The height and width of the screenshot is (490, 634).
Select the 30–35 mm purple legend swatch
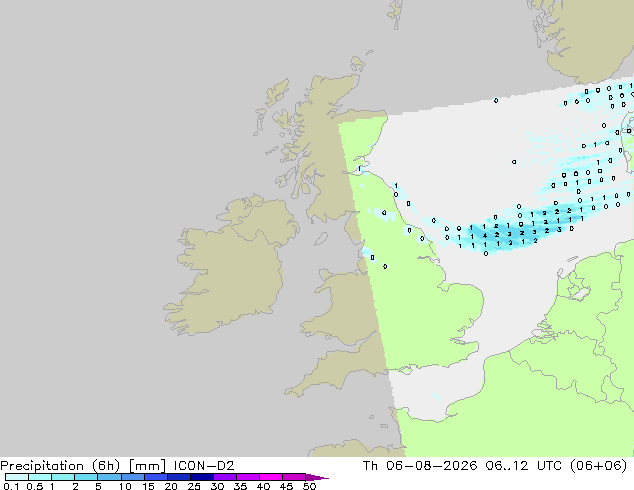pos(224,477)
